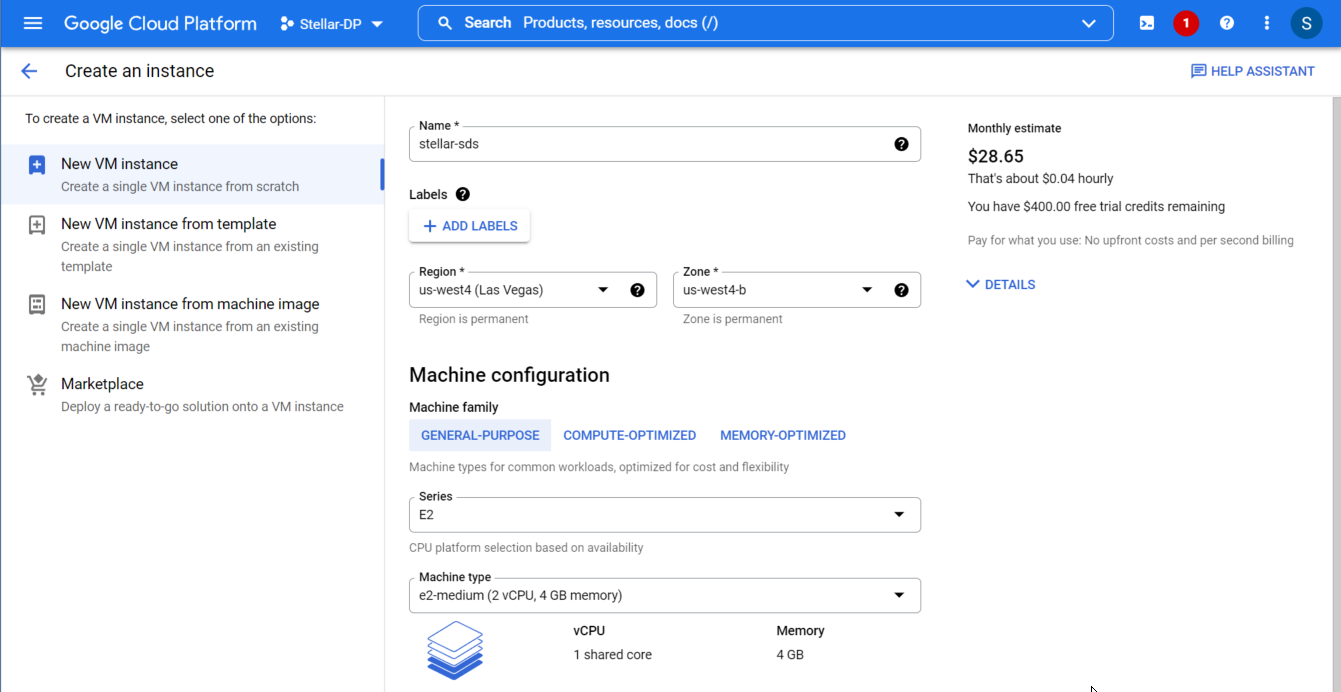Select the Memory-Optimized machine family tab
Viewport: 1341px width, 692px height.
point(782,436)
